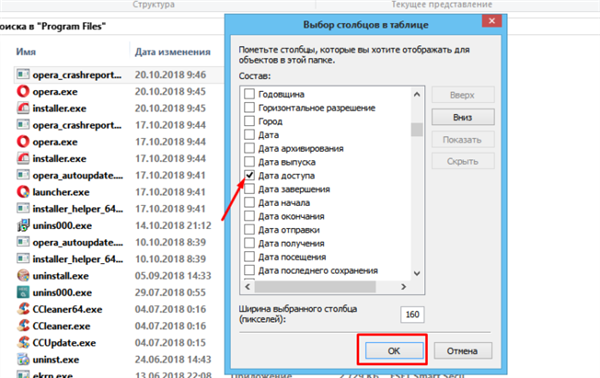Click the icon of unins000.exe dated 29.07.2018
This screenshot has width=600, height=378.
[x=23, y=292]
